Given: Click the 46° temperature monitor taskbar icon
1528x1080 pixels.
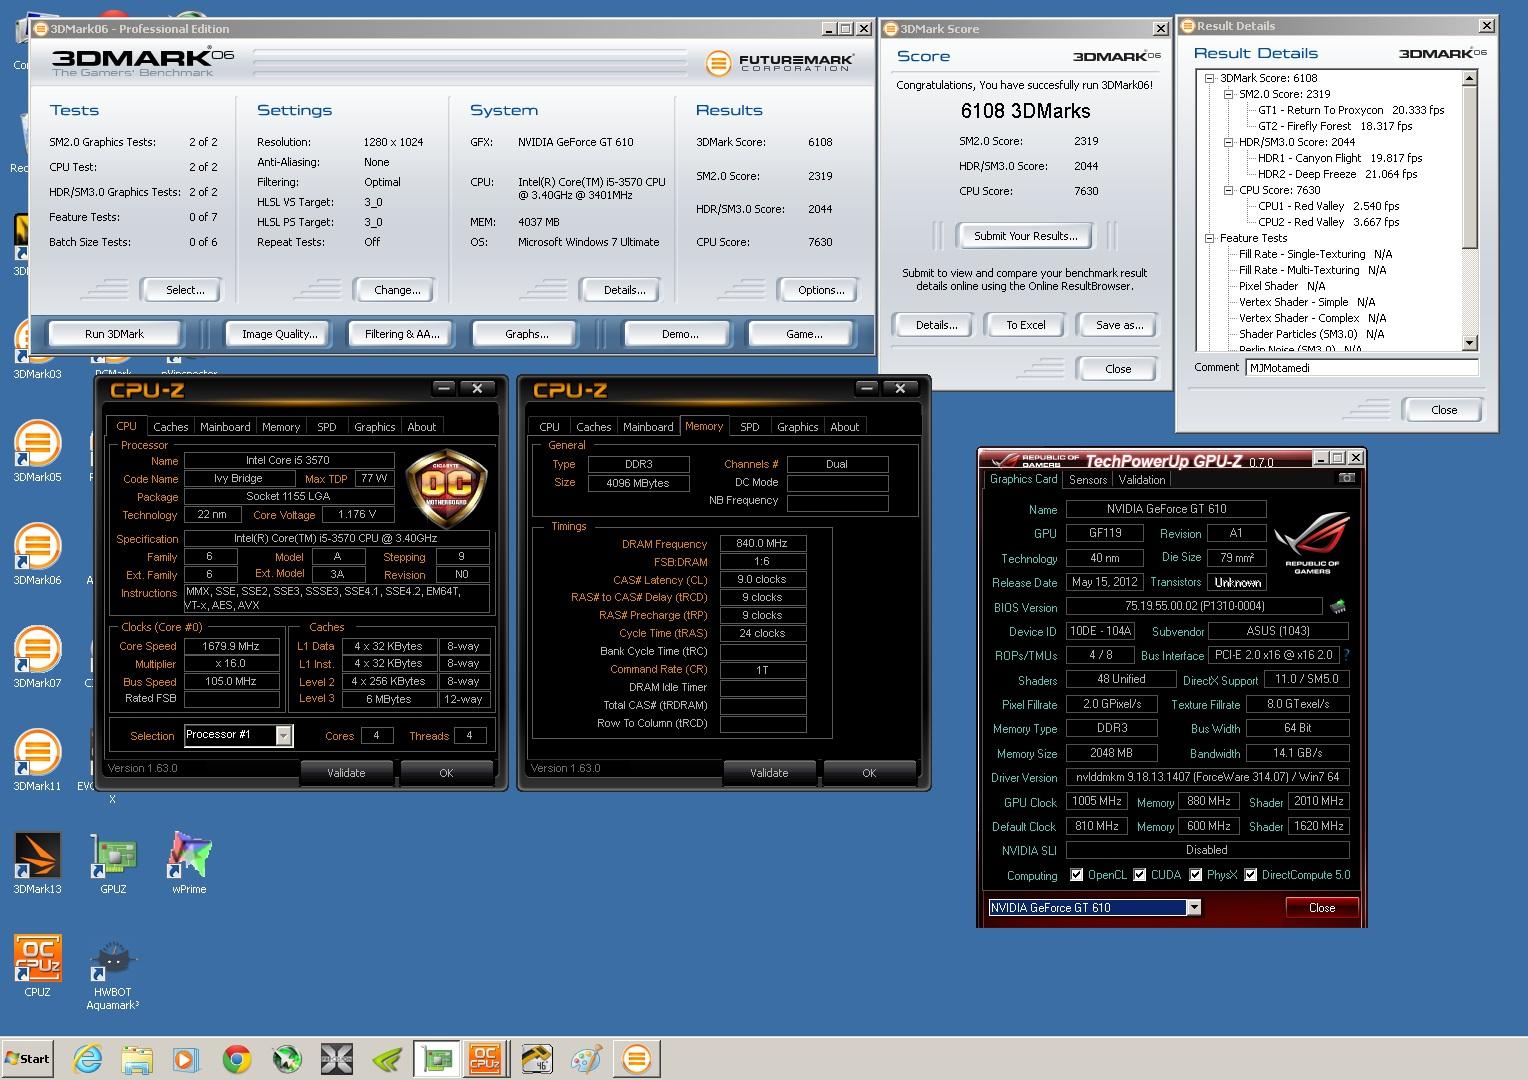Looking at the screenshot, I should 536,1058.
